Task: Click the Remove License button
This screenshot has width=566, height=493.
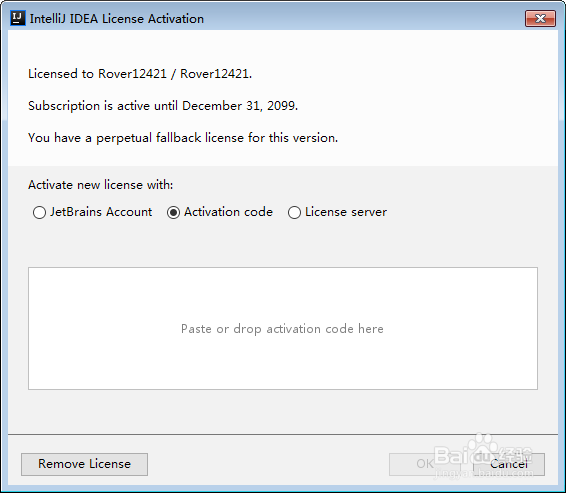Action: [84, 464]
